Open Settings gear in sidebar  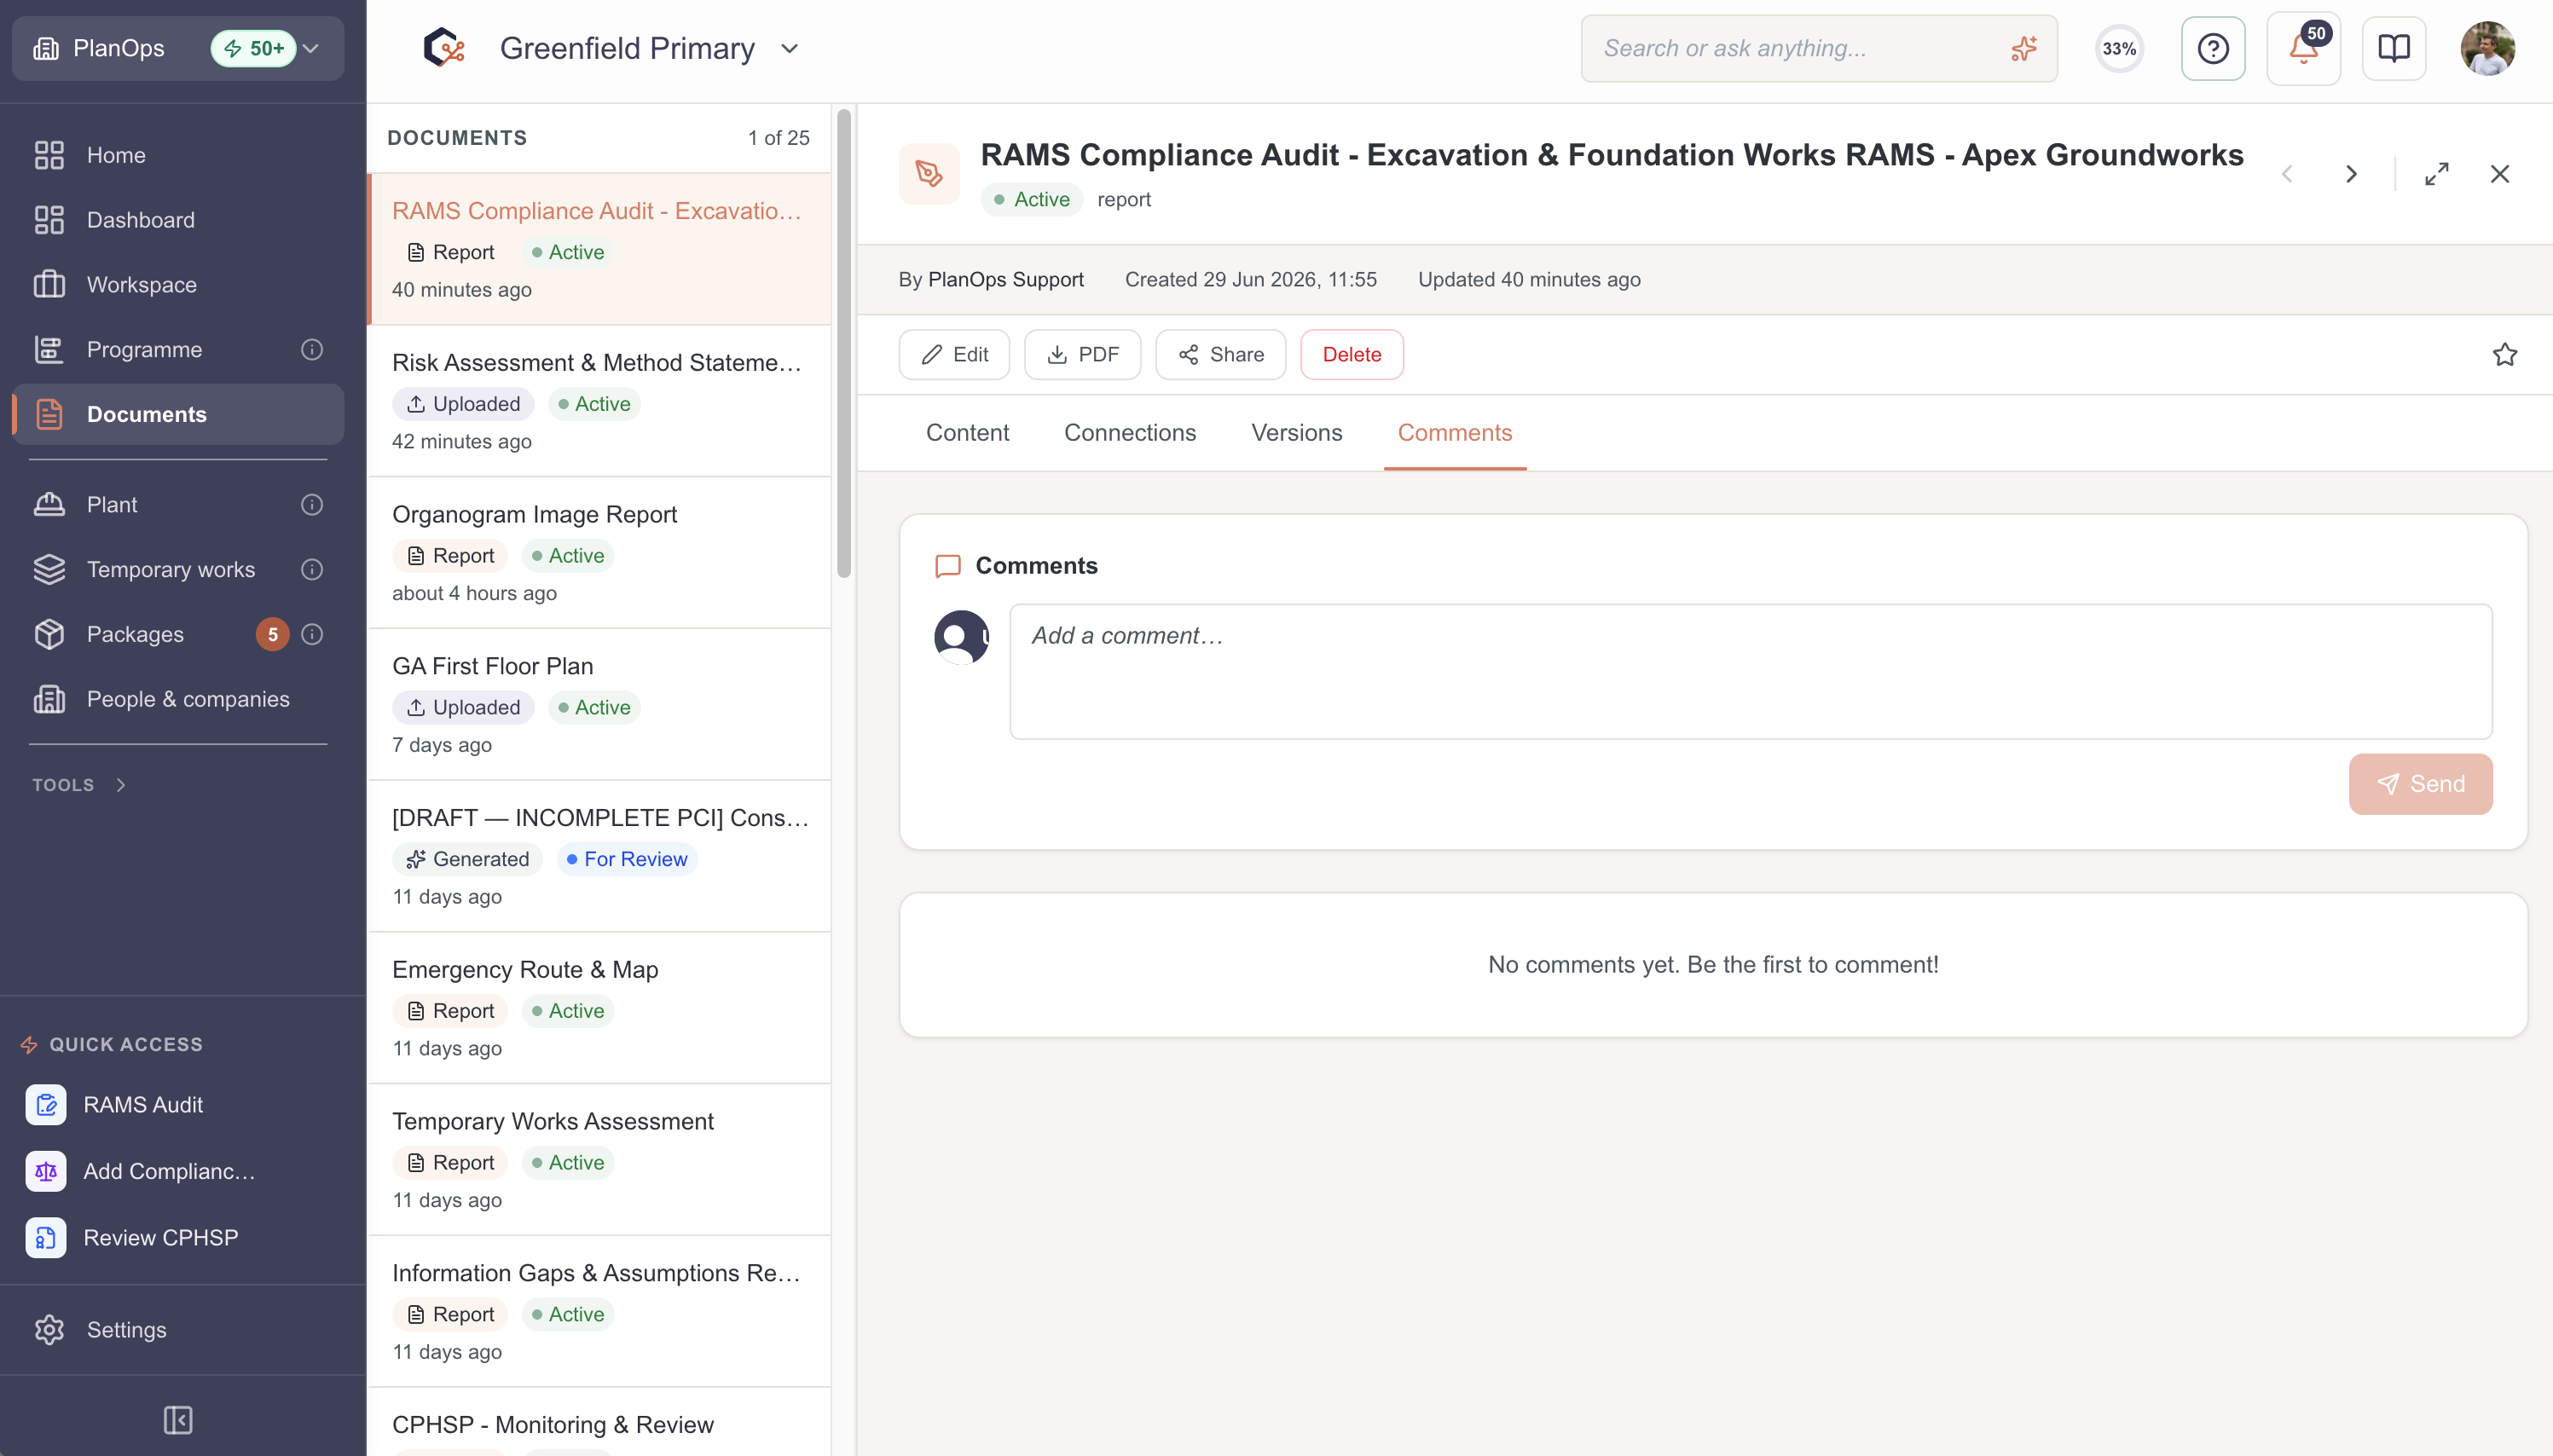[178, 1330]
